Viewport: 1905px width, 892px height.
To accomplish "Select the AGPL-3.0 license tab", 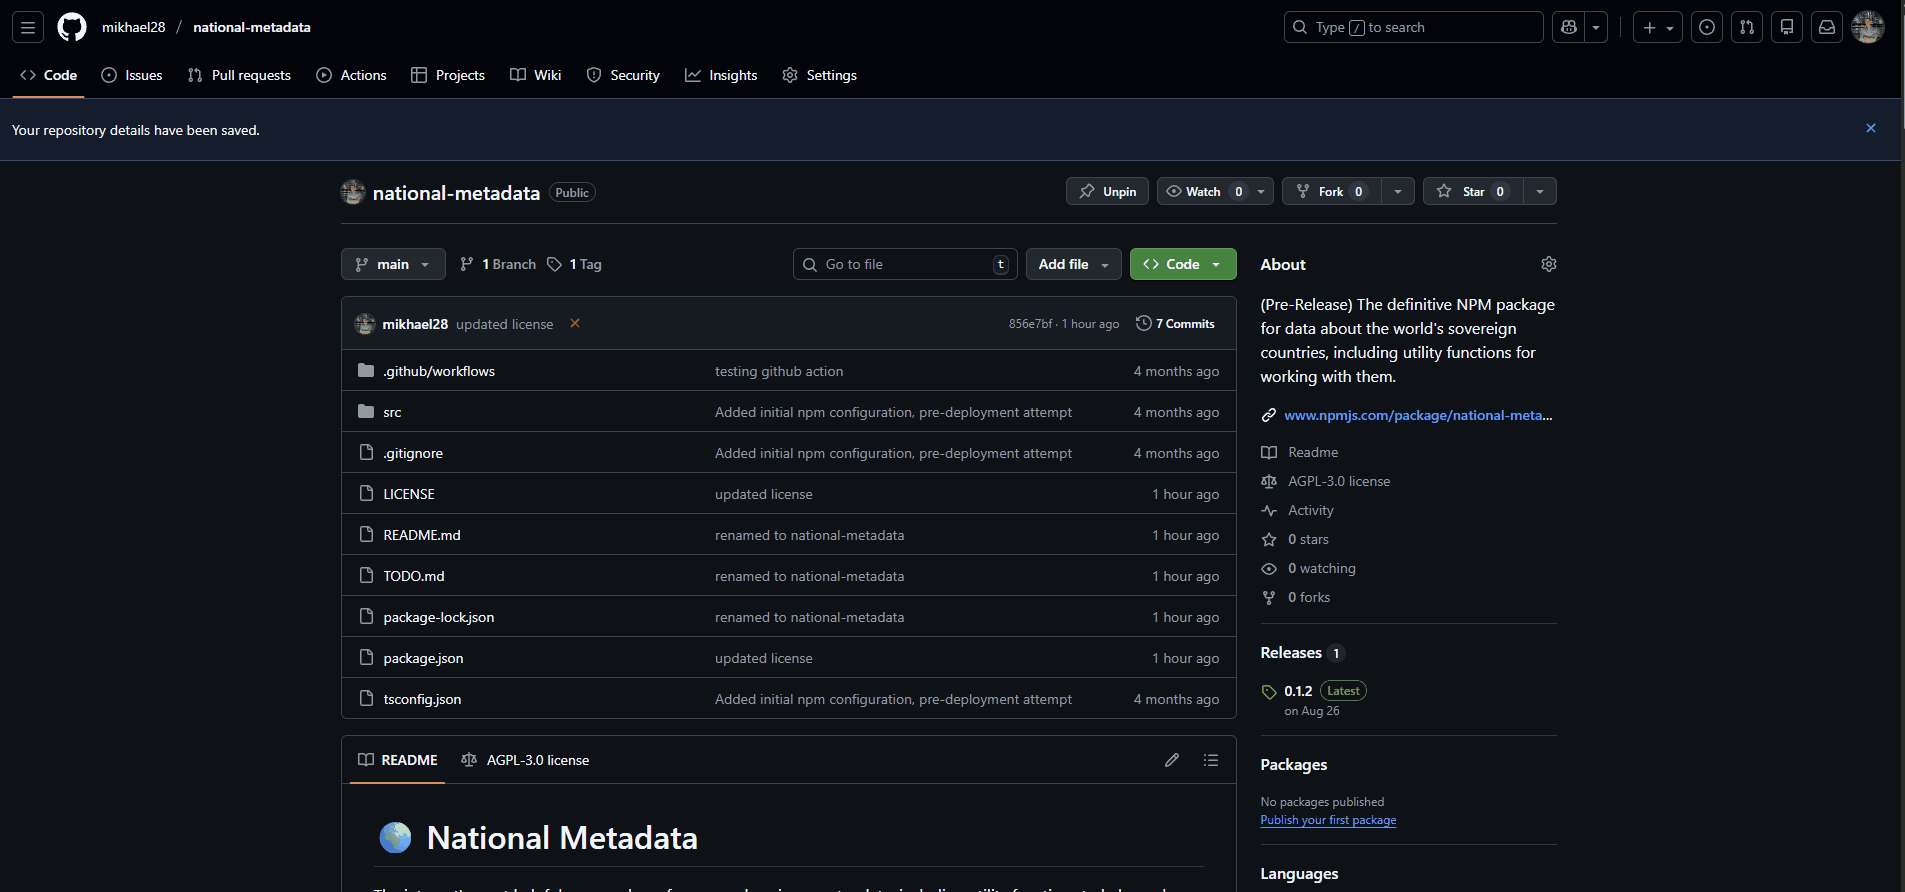I will (525, 760).
